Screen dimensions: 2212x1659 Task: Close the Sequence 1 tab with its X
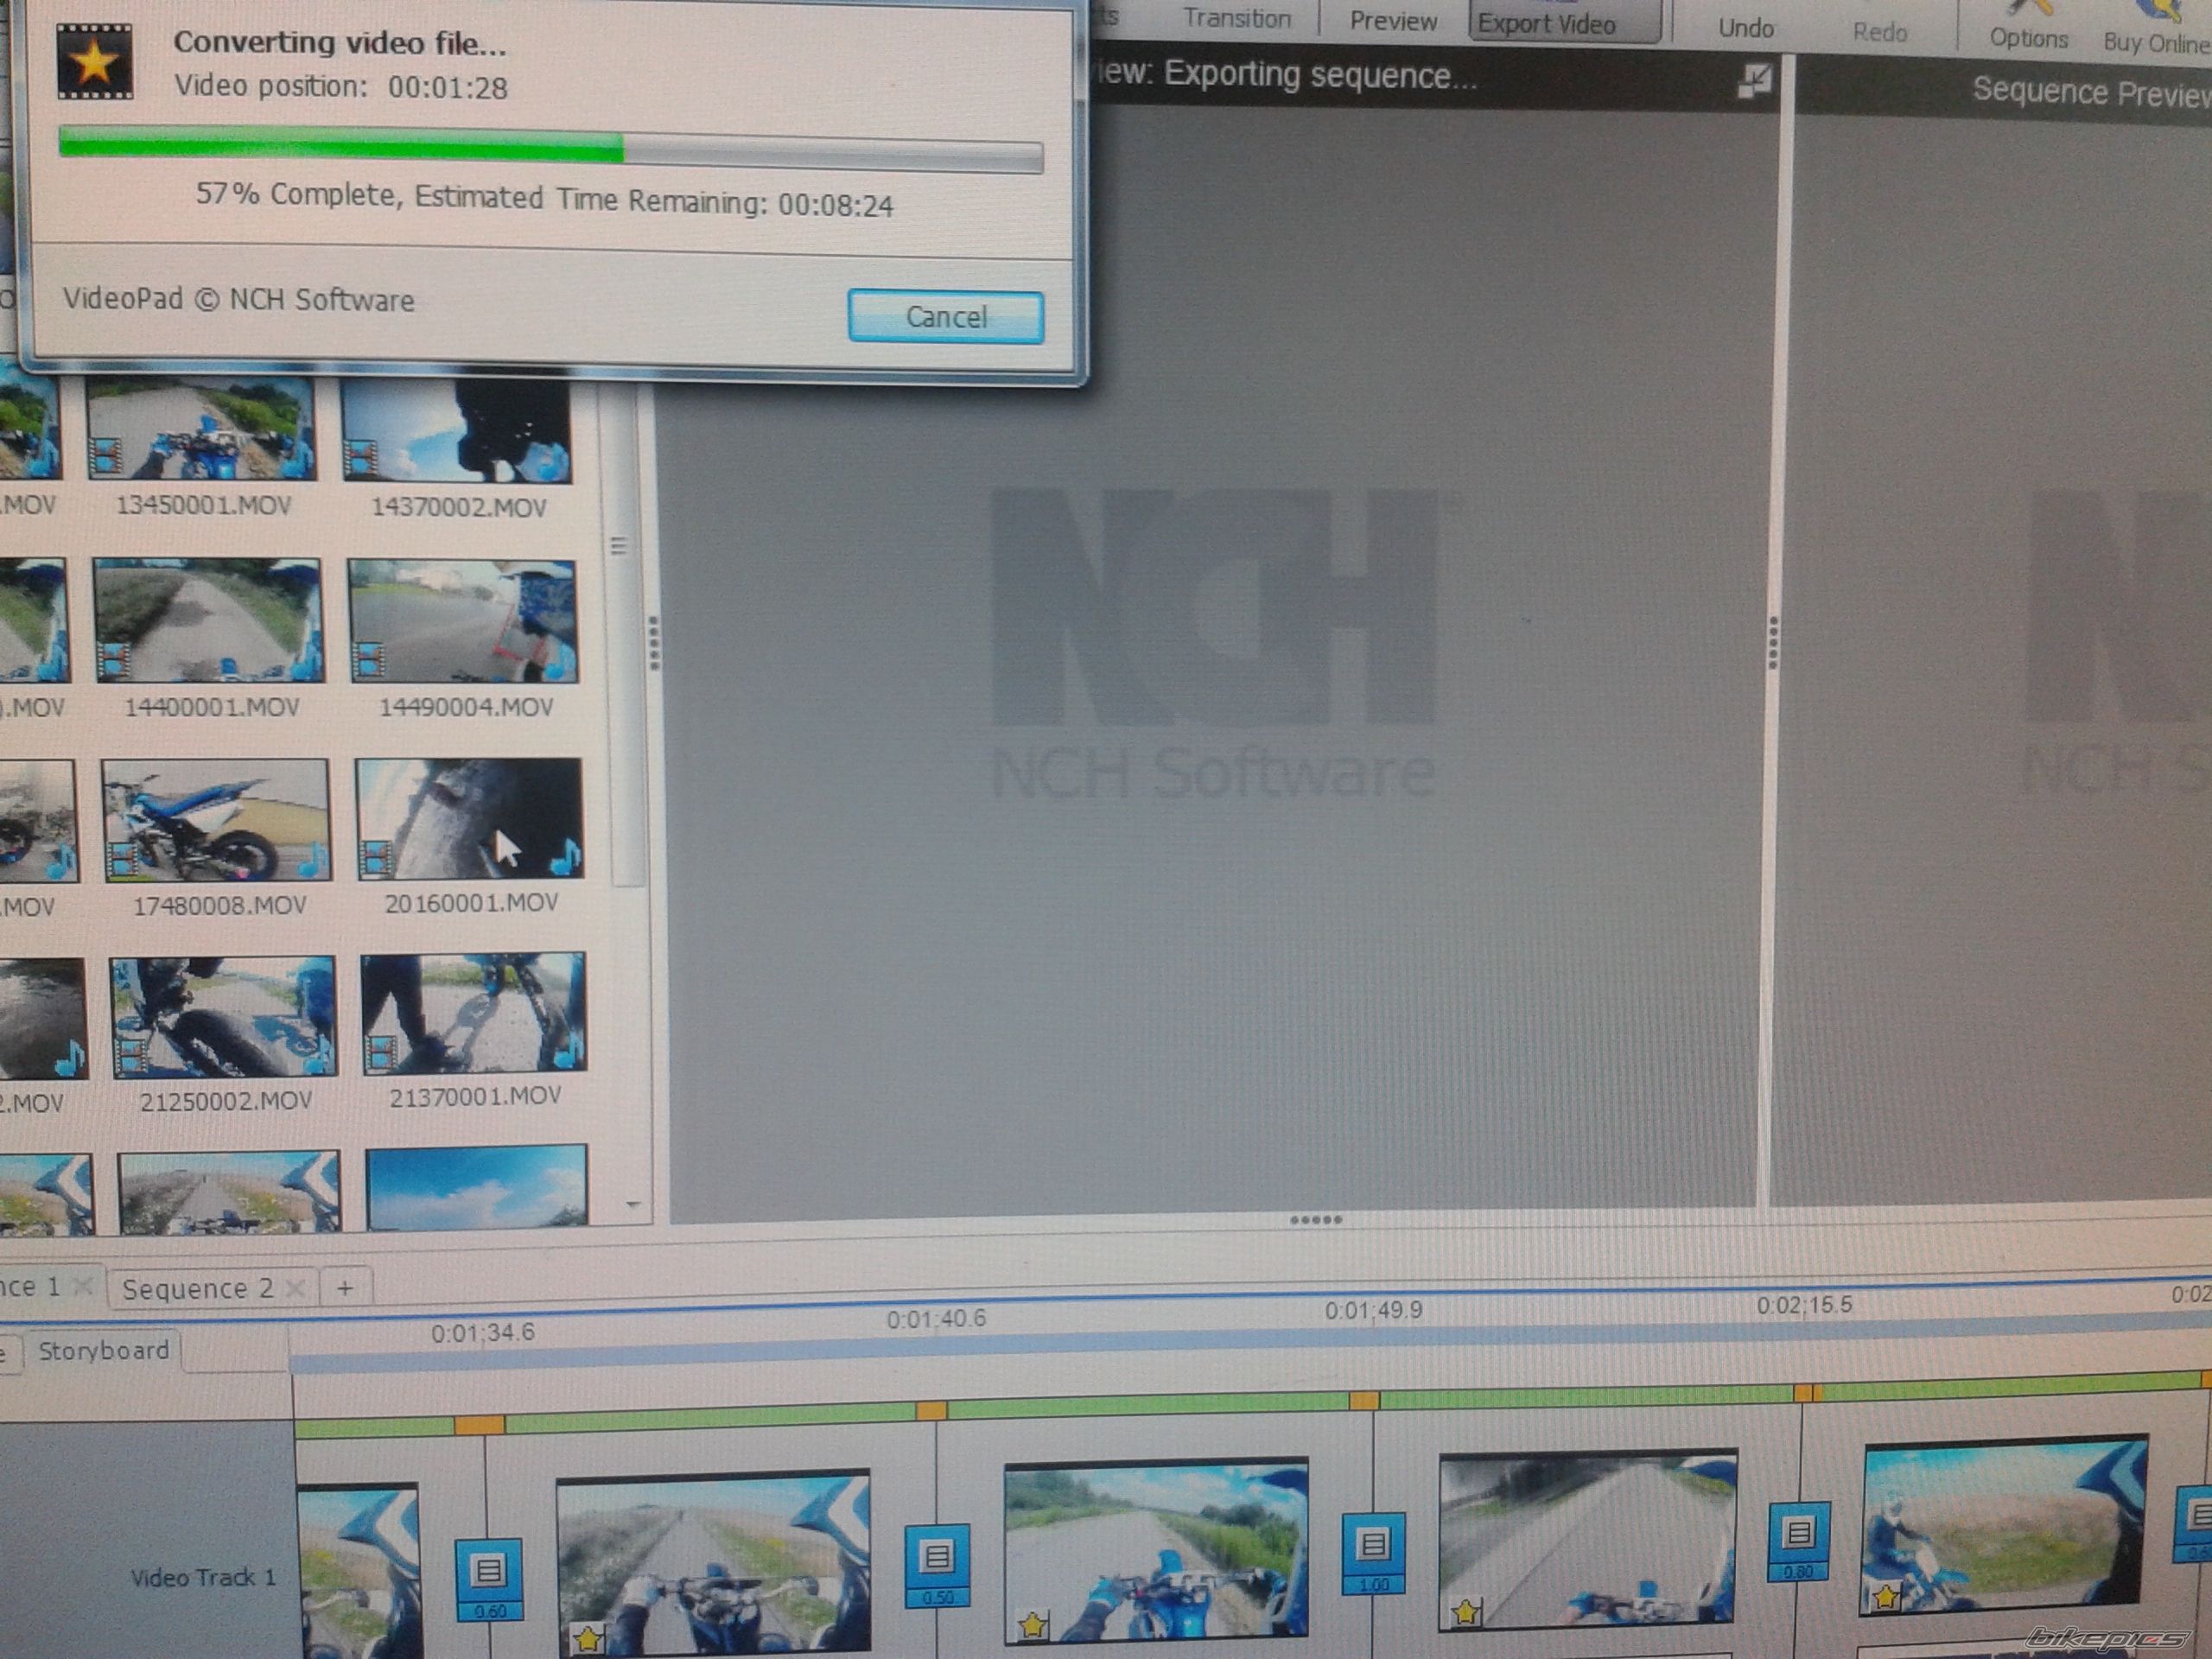tap(84, 1285)
